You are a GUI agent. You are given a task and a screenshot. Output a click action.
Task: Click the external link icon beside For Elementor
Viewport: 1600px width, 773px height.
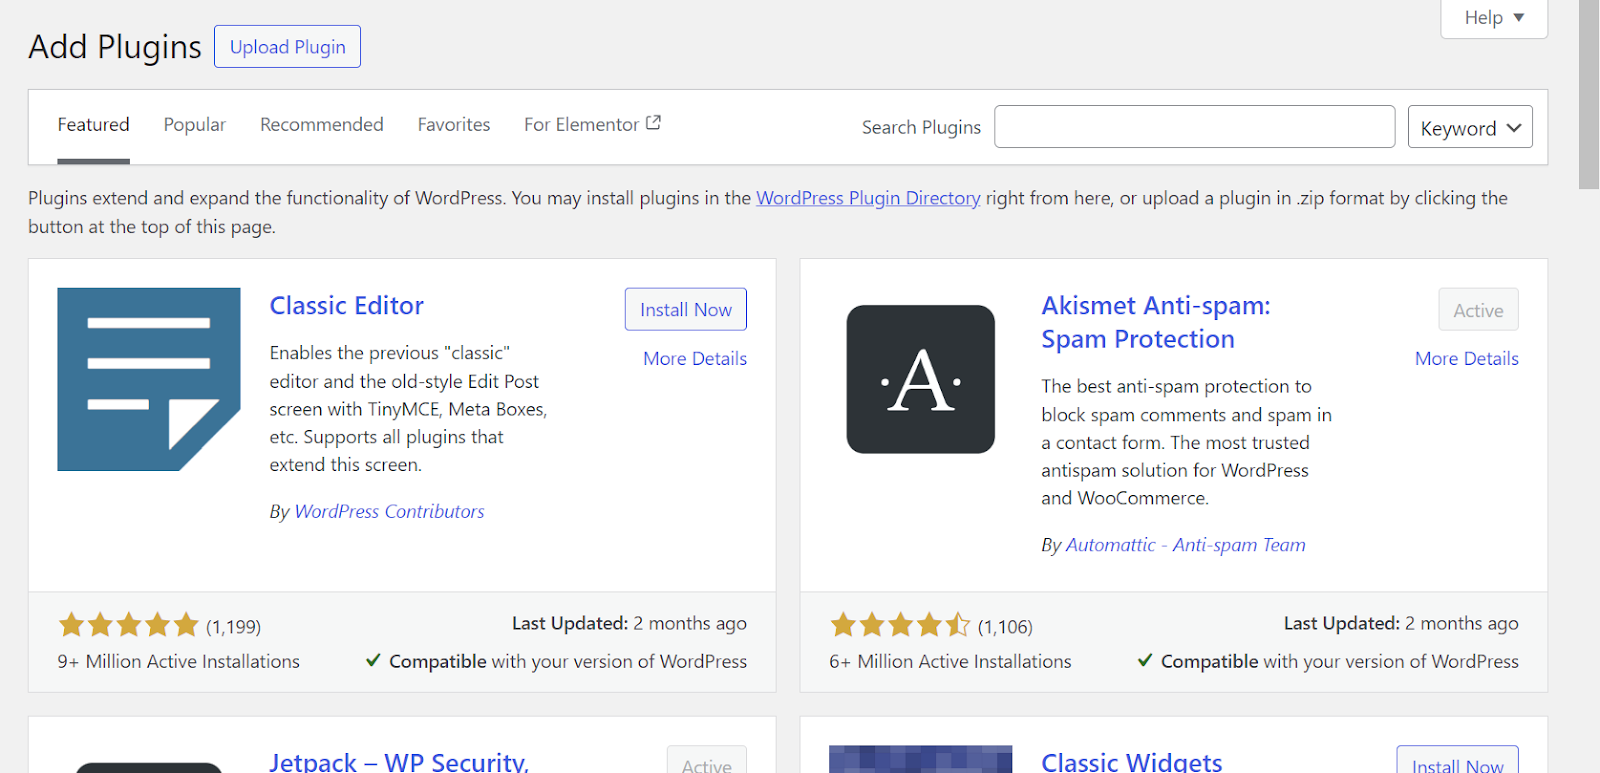tap(653, 123)
